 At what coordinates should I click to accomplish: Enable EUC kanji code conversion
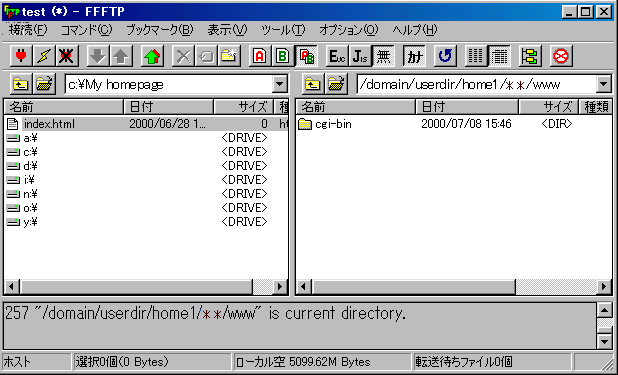(337, 56)
